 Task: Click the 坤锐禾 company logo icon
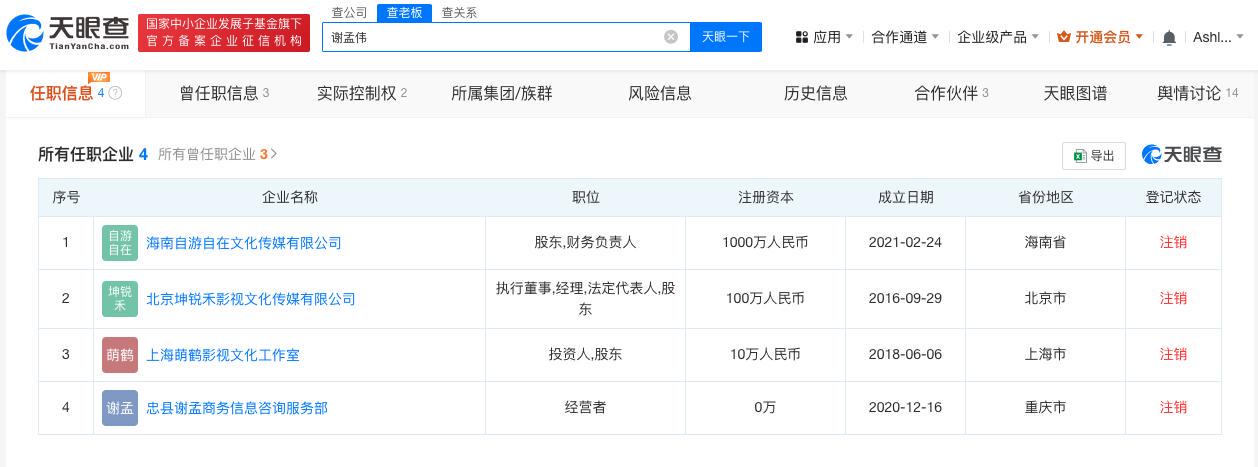[x=120, y=299]
